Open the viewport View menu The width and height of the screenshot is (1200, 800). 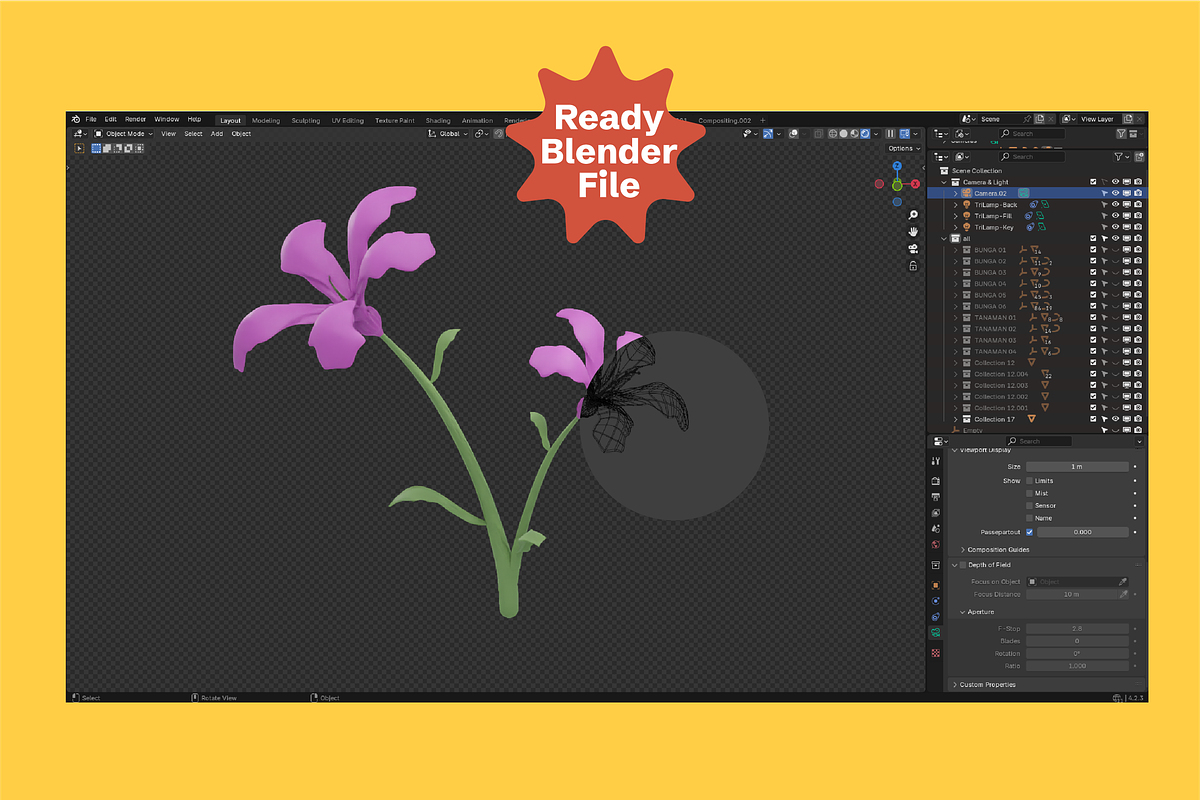(169, 133)
